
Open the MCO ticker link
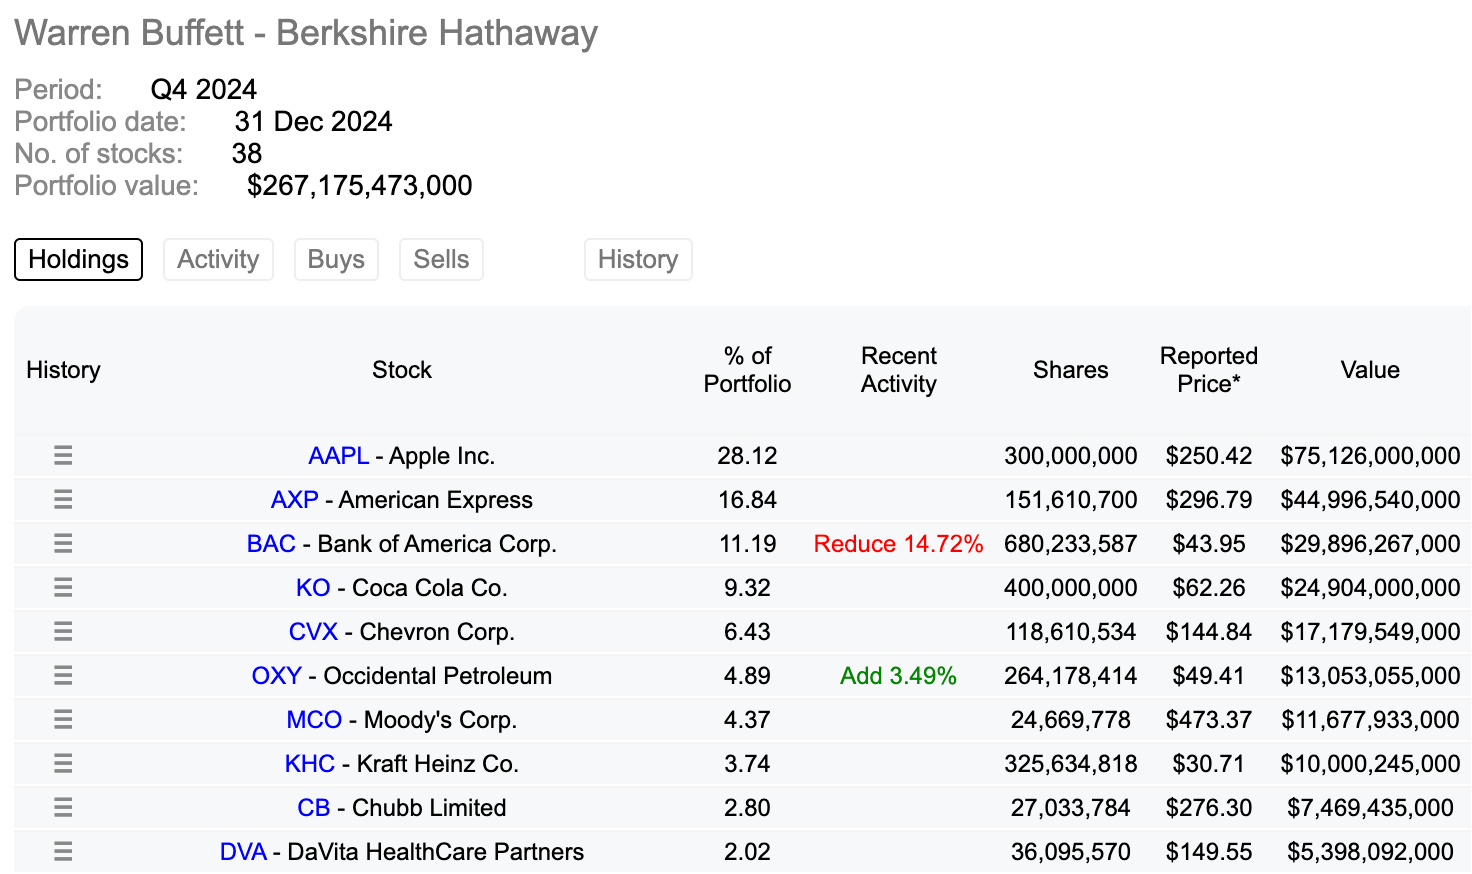pos(314,720)
